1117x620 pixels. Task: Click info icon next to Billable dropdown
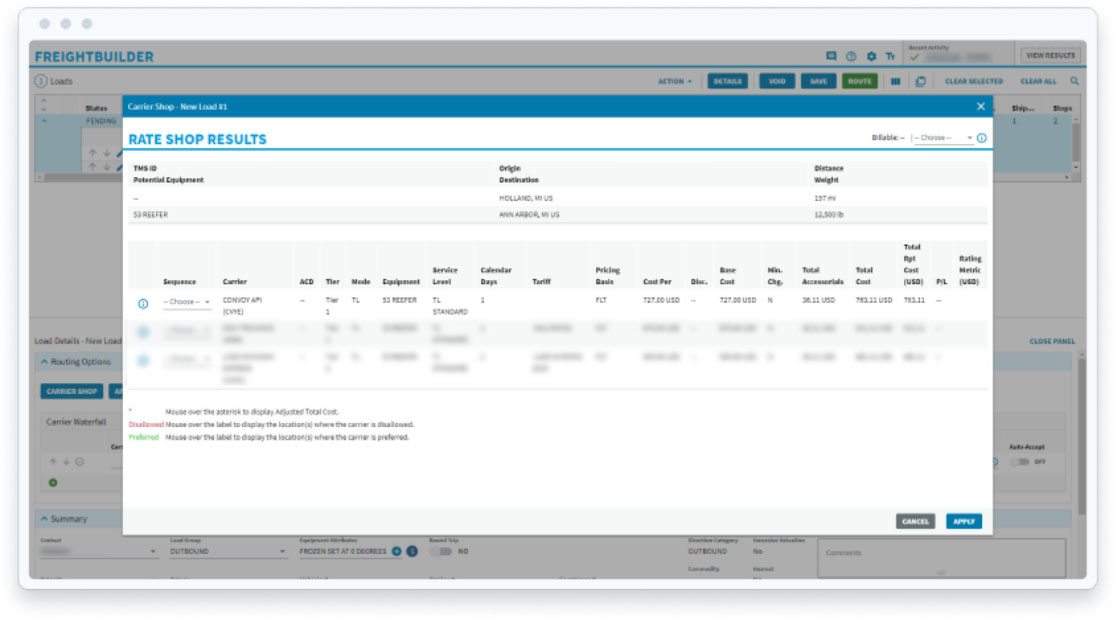982,138
